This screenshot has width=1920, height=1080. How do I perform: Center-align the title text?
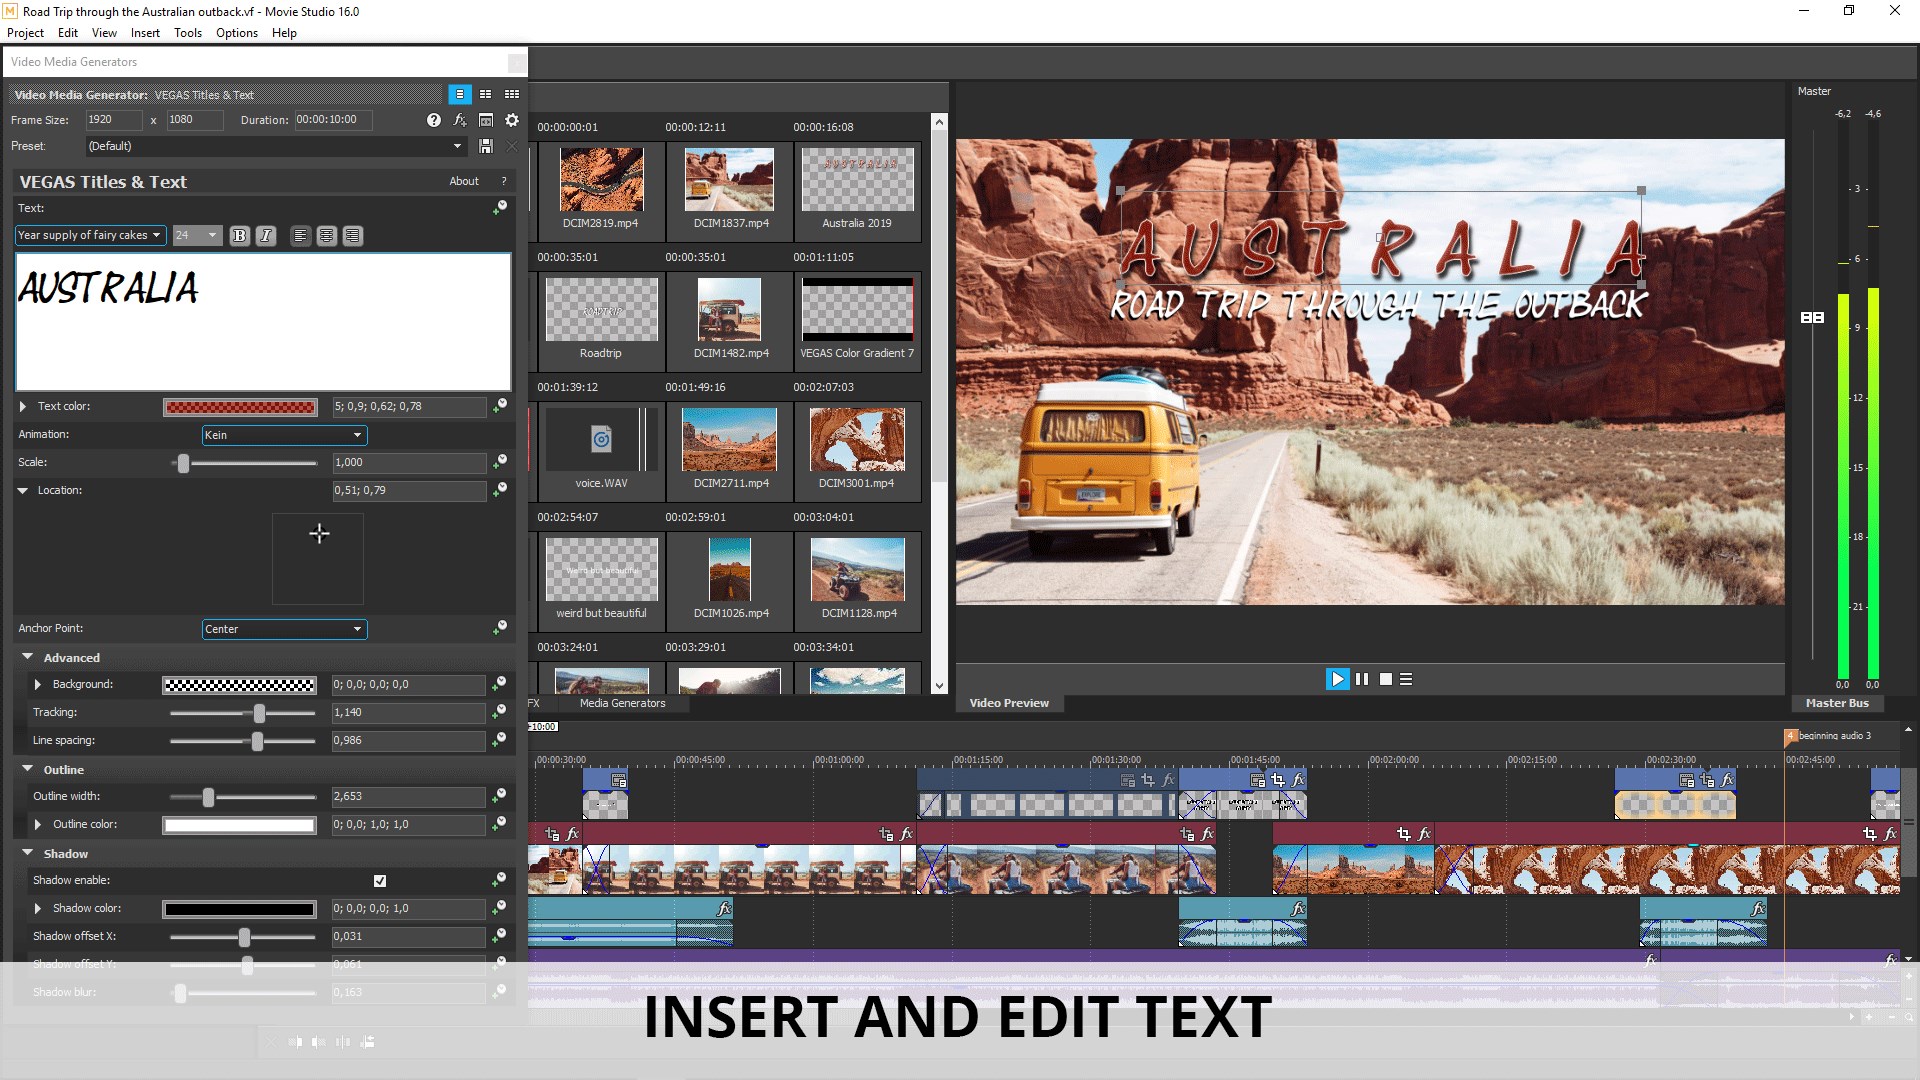pyautogui.click(x=326, y=236)
